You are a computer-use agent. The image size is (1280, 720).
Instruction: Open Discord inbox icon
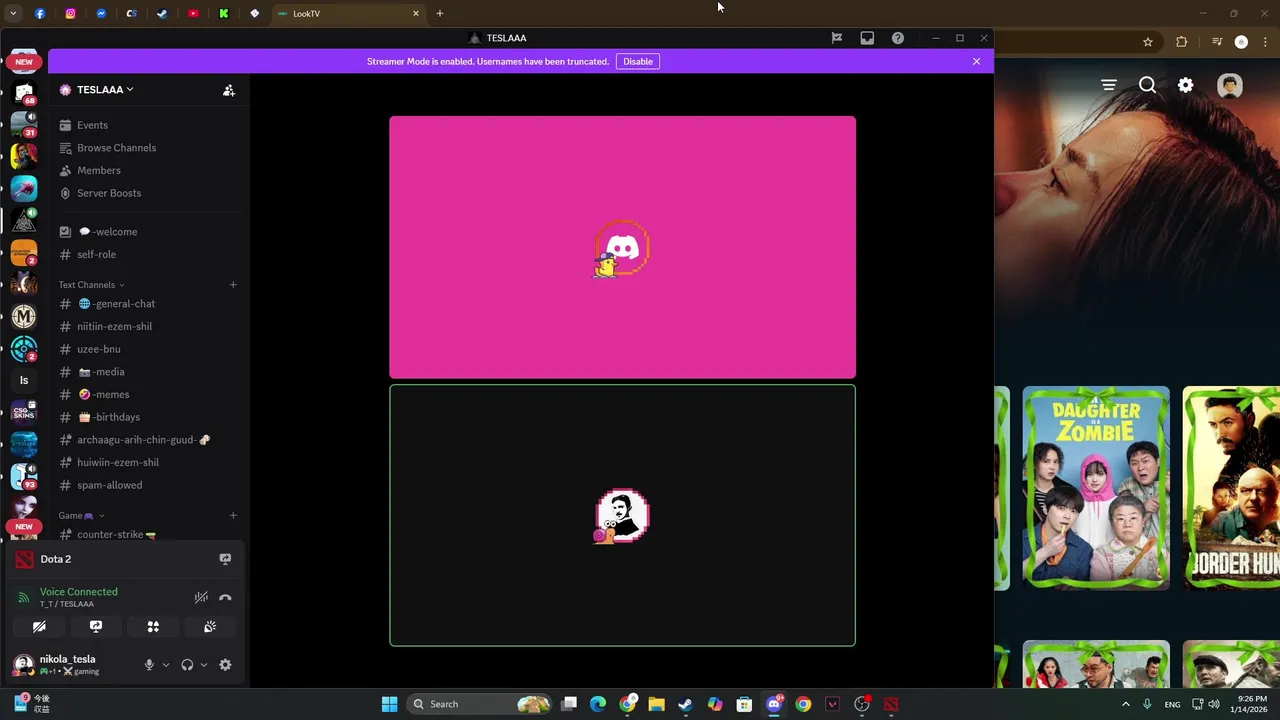(867, 38)
